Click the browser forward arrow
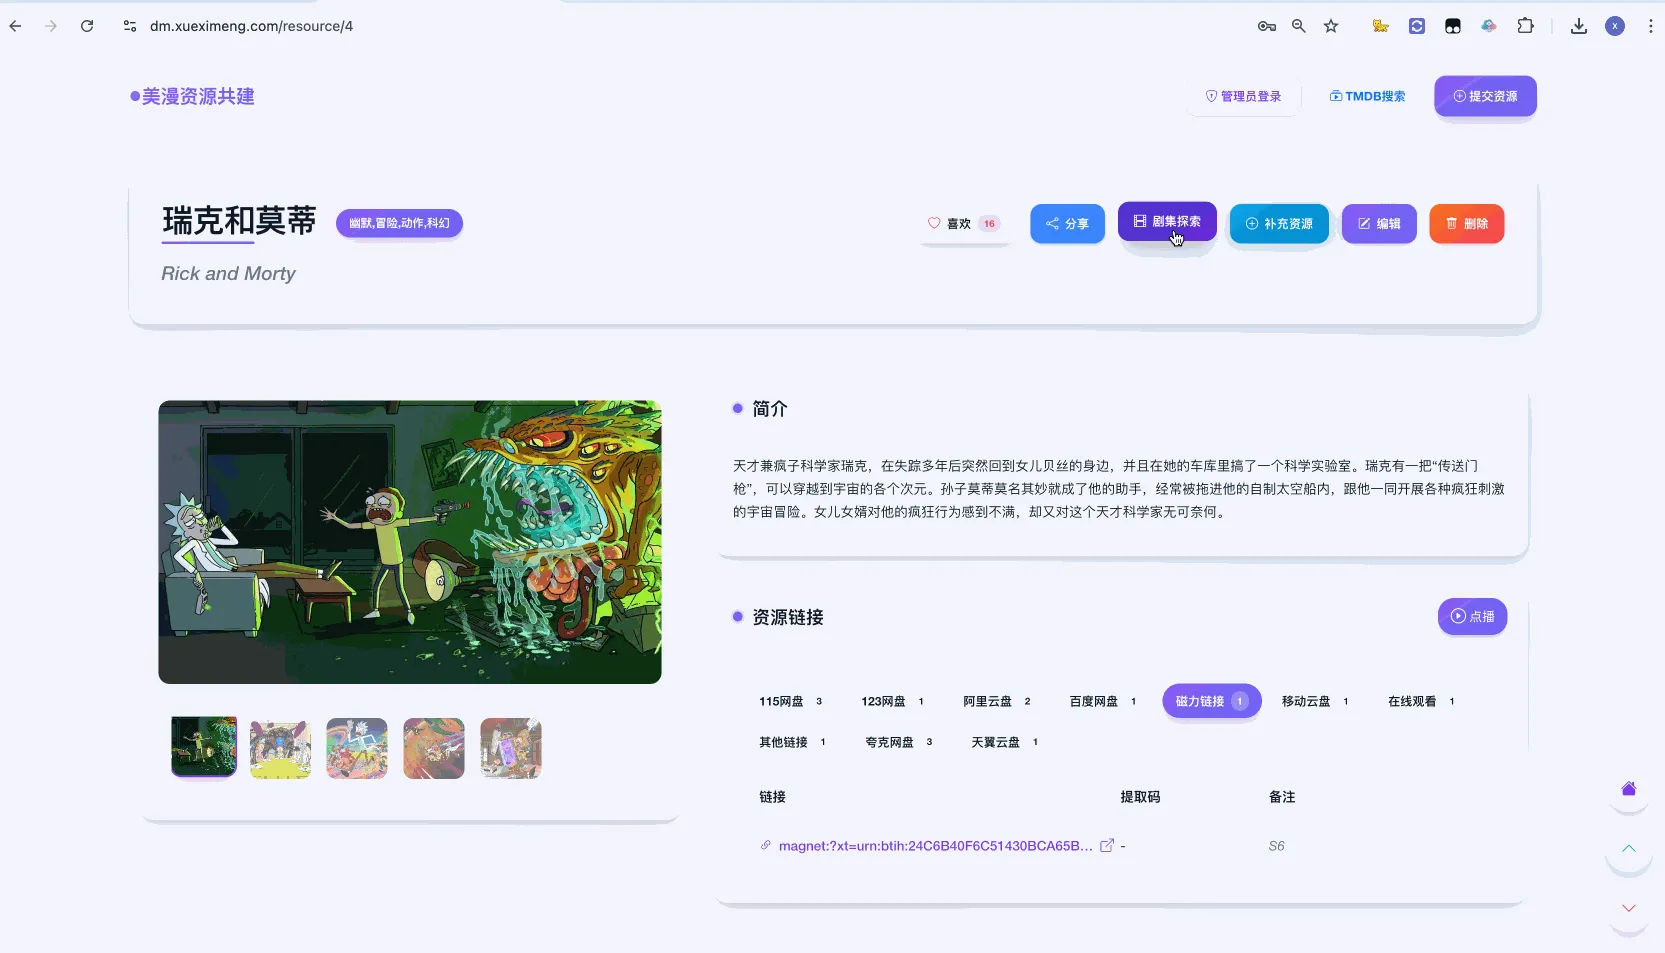Image resolution: width=1665 pixels, height=953 pixels. [x=51, y=26]
